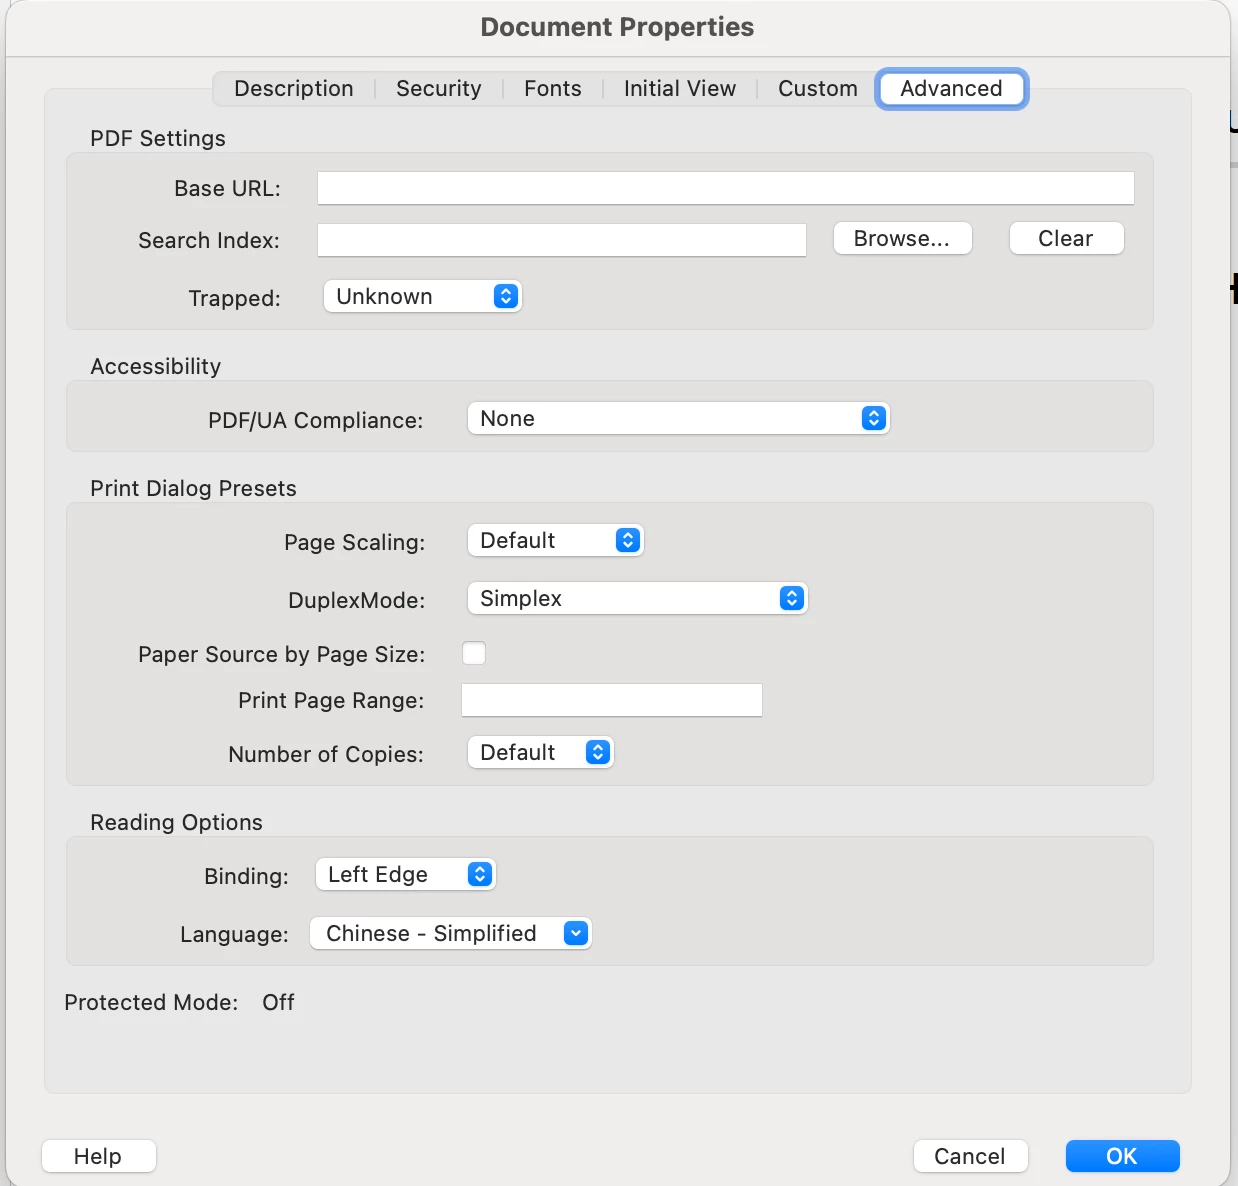
Task: Cancel the Document Properties dialog
Action: [x=970, y=1156]
